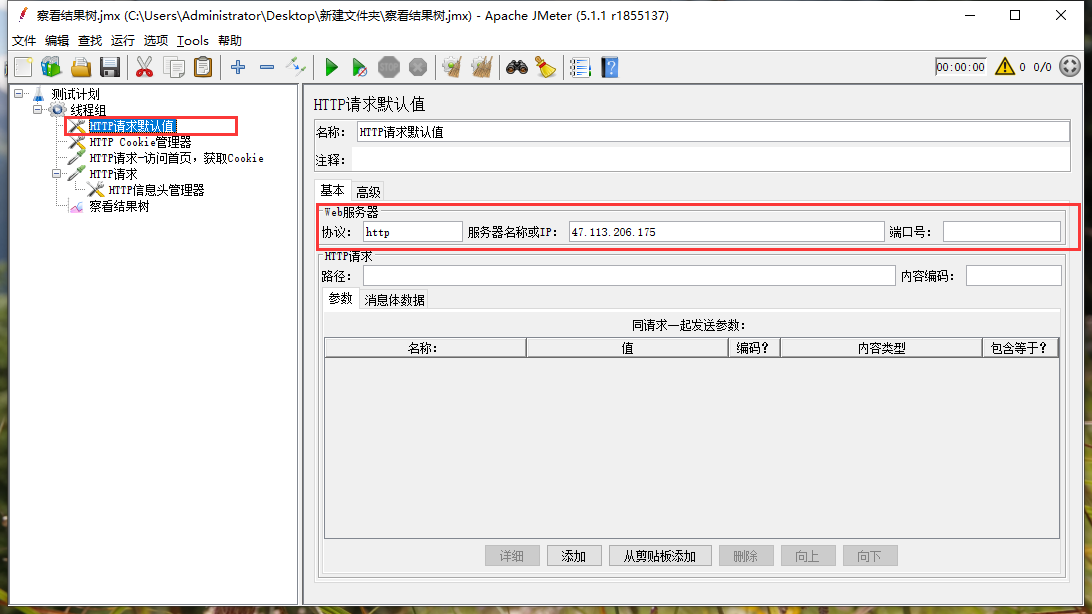Click the Cut scissors icon
The height and width of the screenshot is (614, 1092).
click(144, 68)
